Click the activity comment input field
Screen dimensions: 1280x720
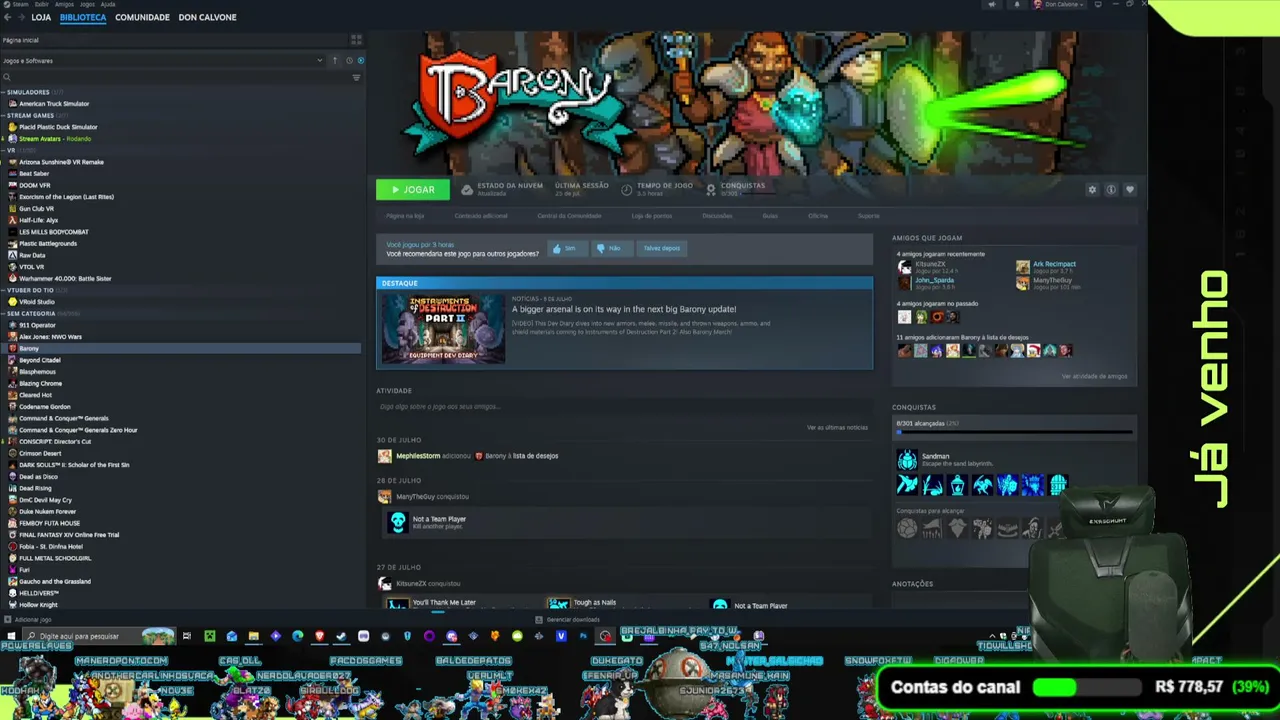point(624,407)
